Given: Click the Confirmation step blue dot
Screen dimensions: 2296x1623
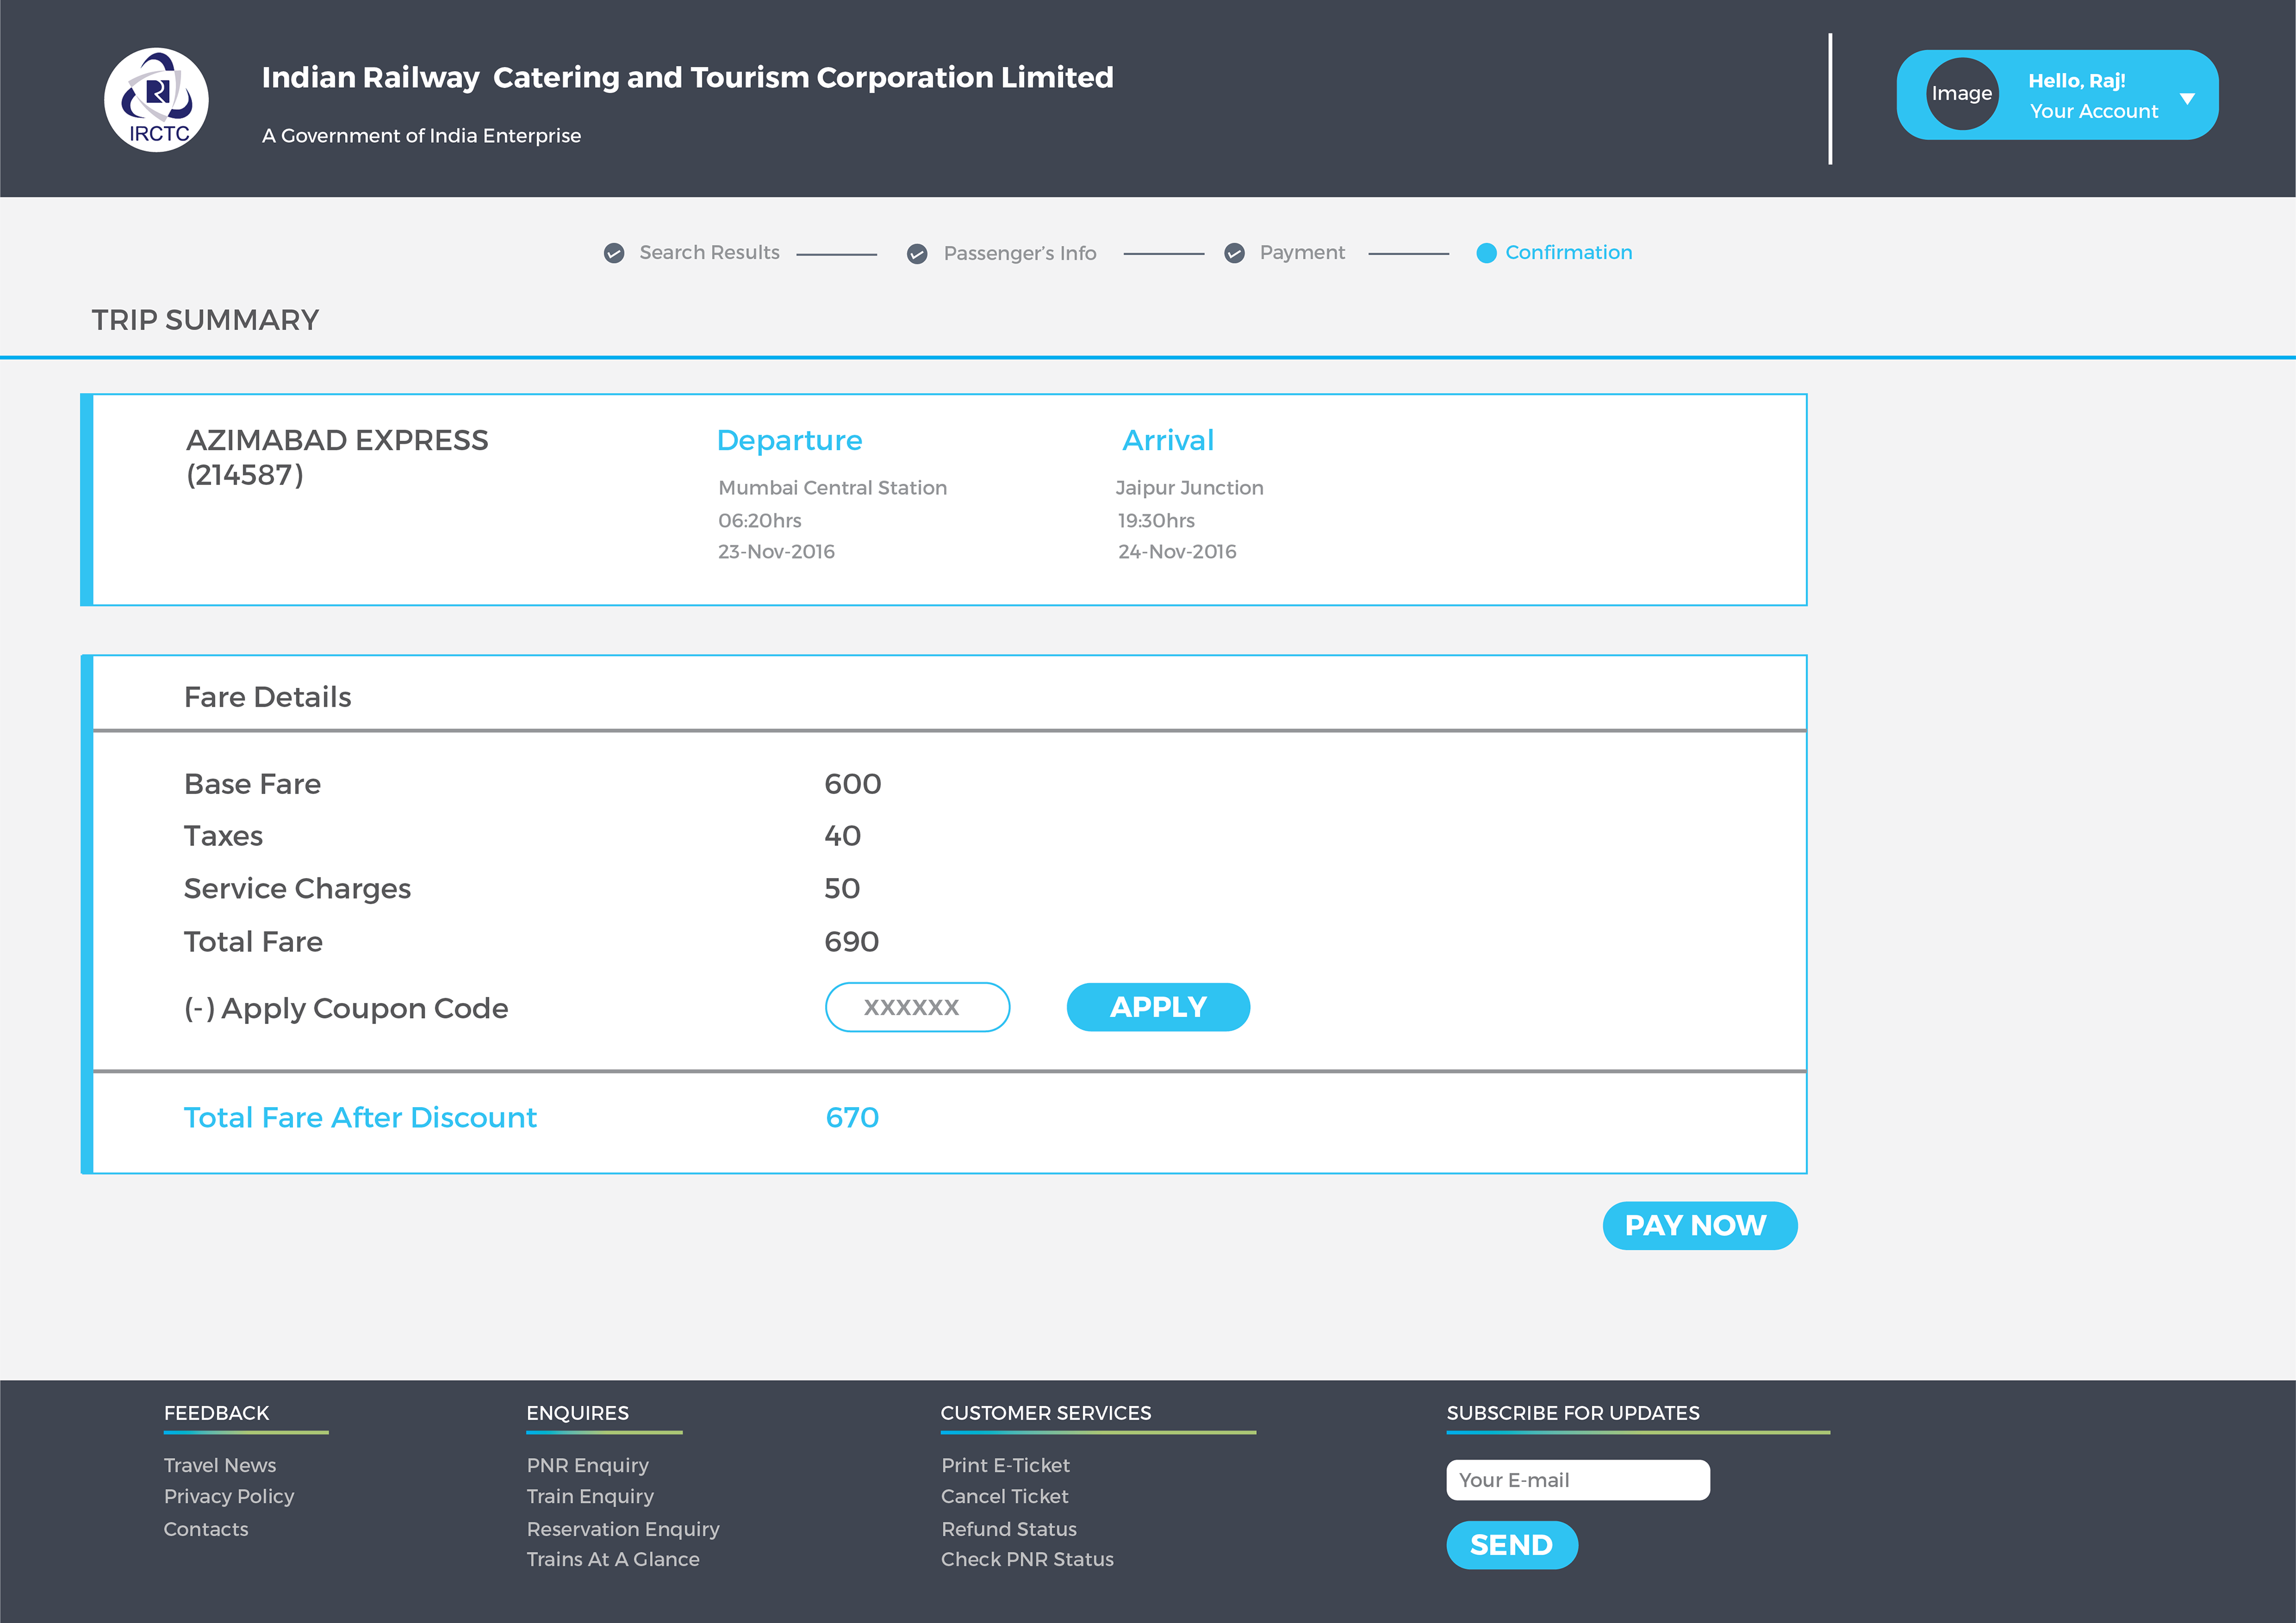Looking at the screenshot, I should click(x=1487, y=253).
